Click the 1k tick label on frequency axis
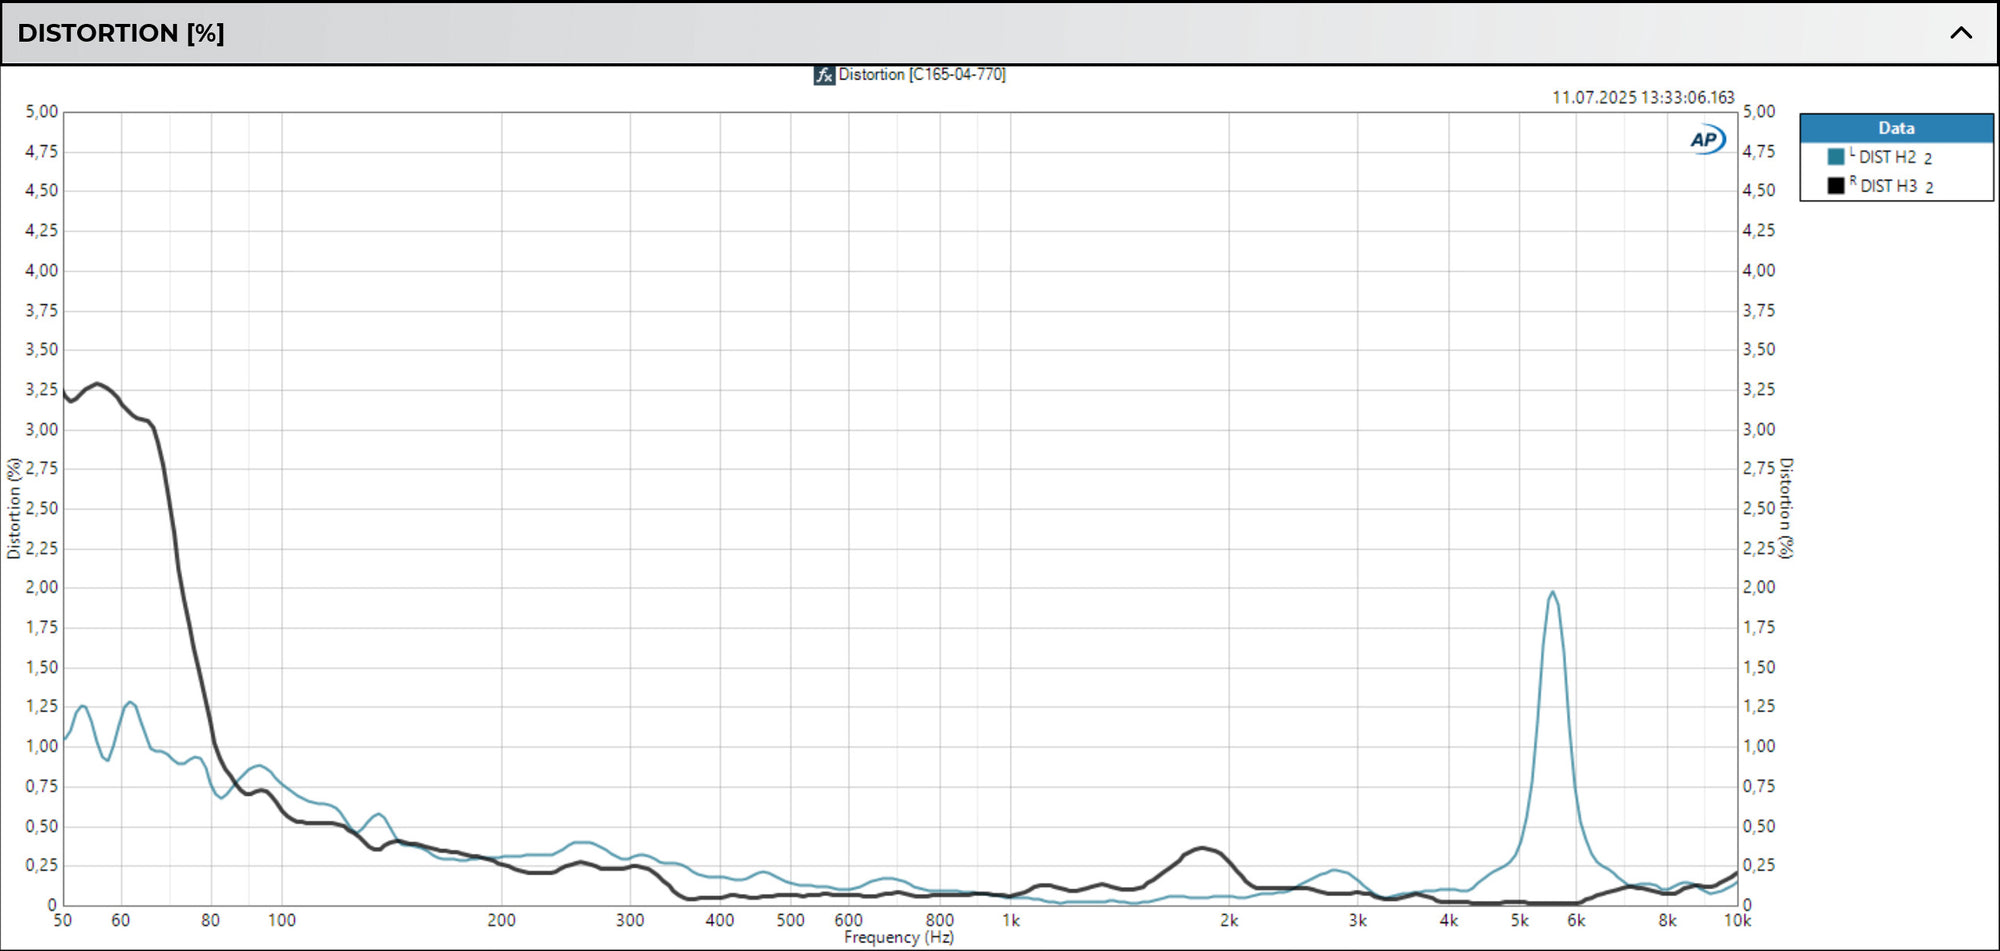2000x951 pixels. (x=1011, y=920)
